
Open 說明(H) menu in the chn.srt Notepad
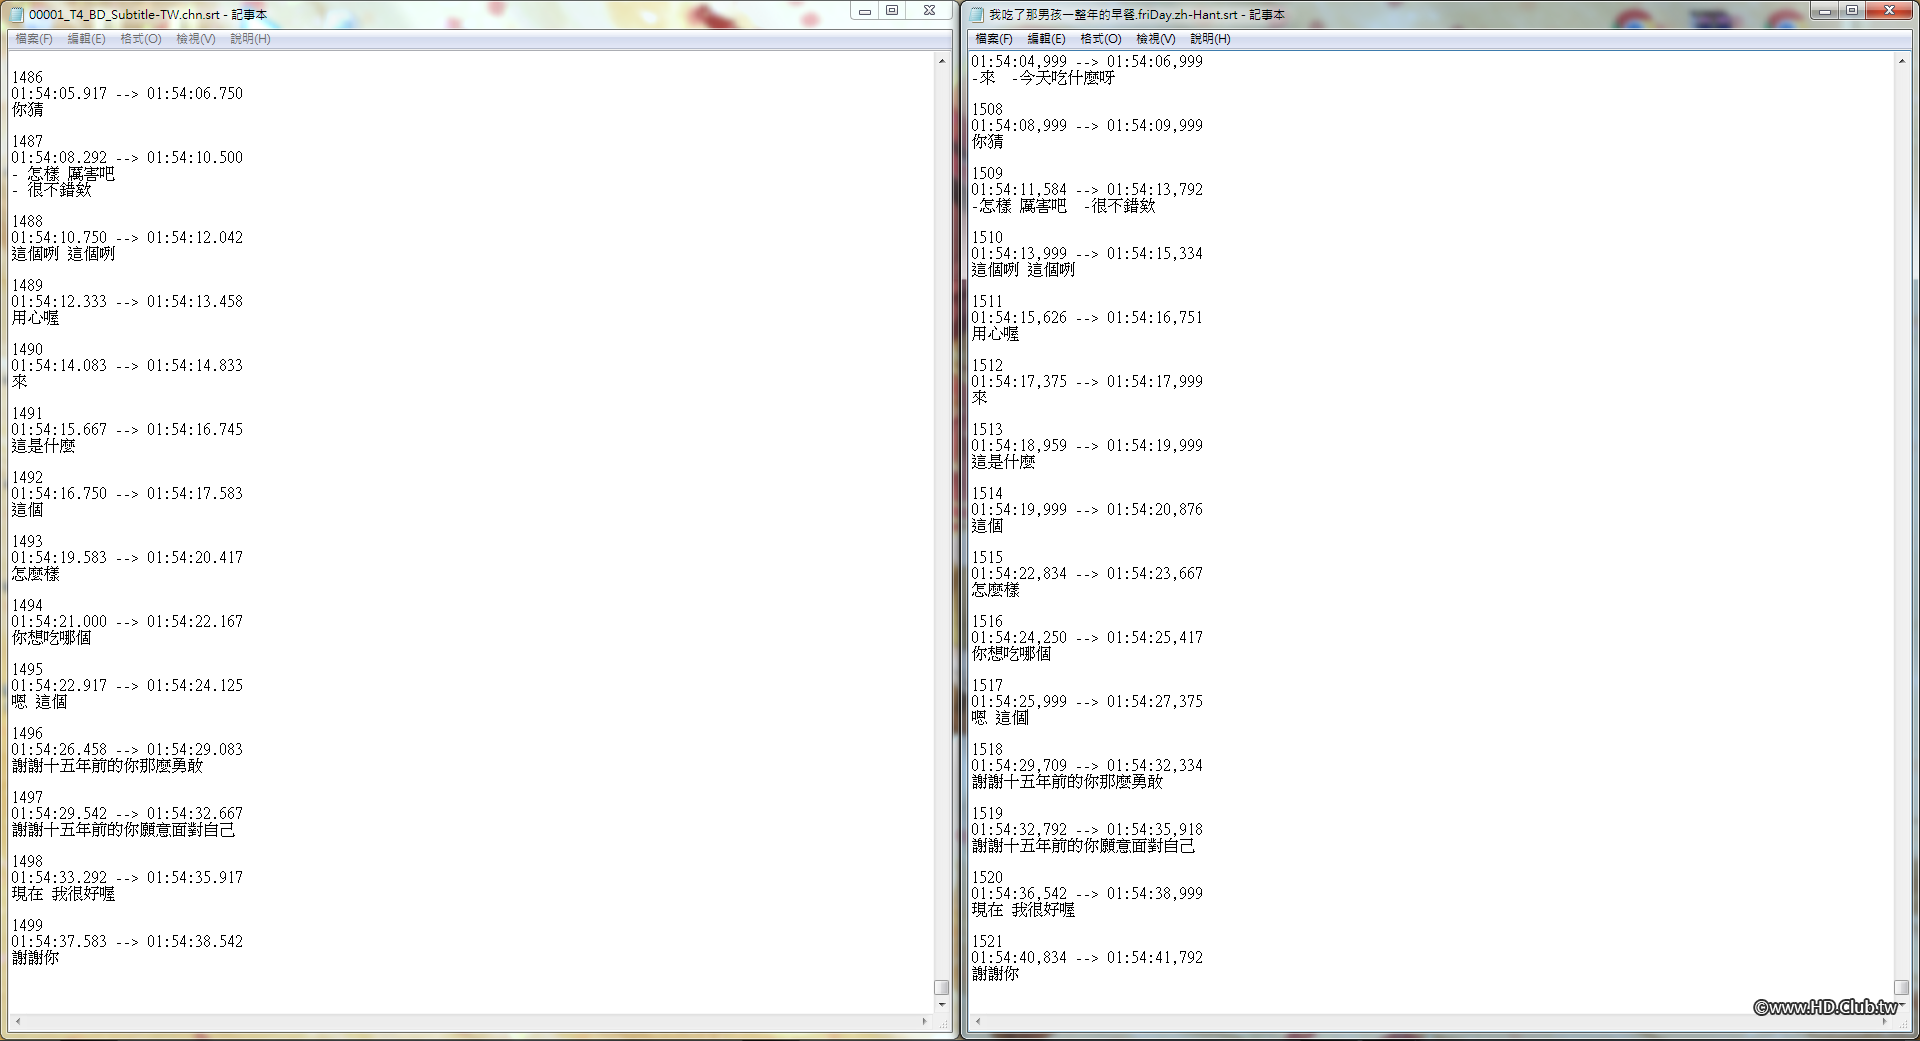[250, 39]
